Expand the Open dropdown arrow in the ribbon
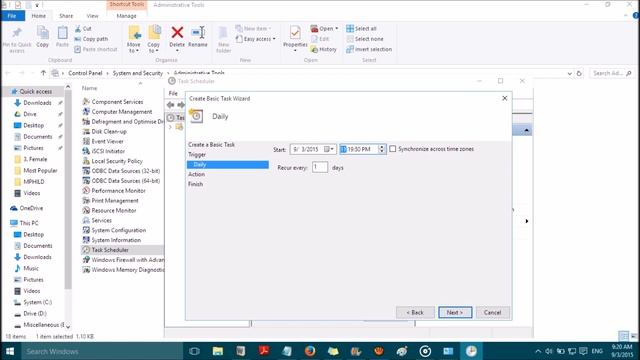Viewport: 640px width, 360px height. [x=337, y=29]
